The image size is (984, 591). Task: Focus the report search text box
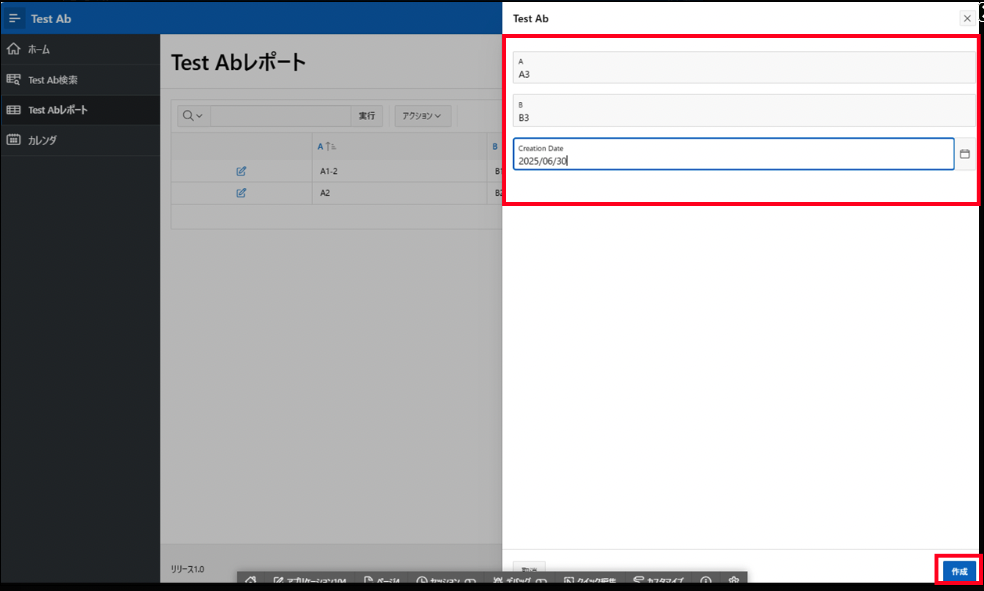(280, 116)
